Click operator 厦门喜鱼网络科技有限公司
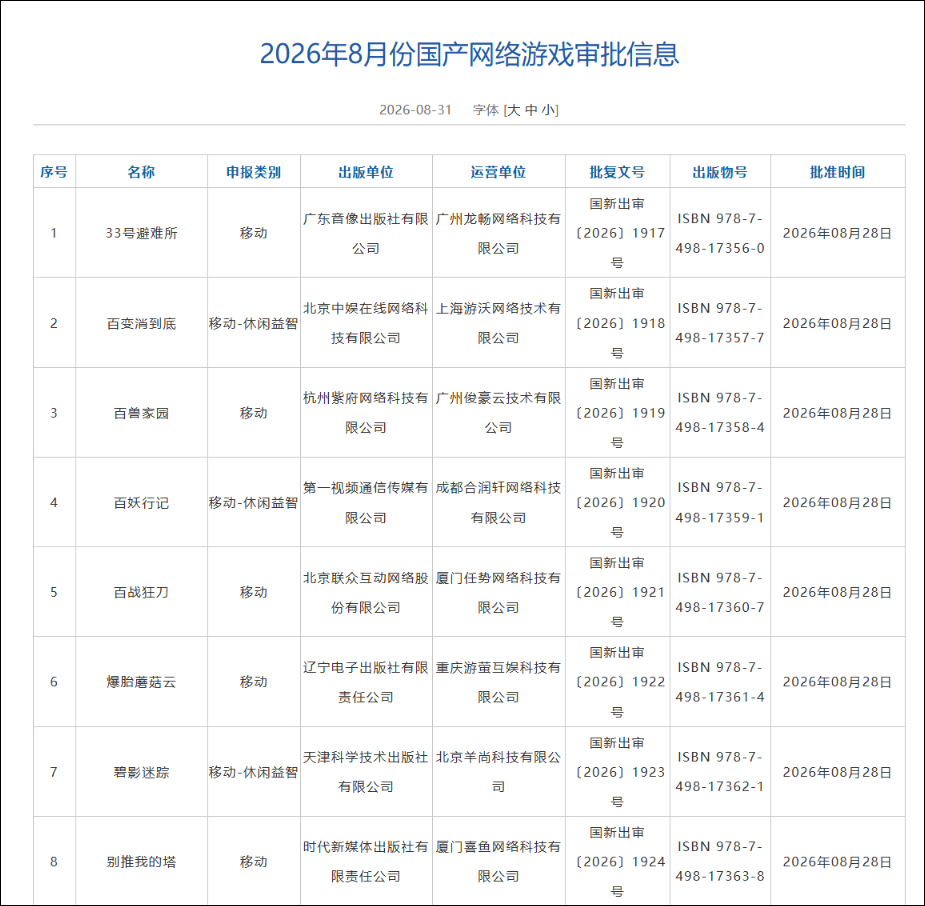Viewport: 925px width, 906px height. pyautogui.click(x=498, y=862)
